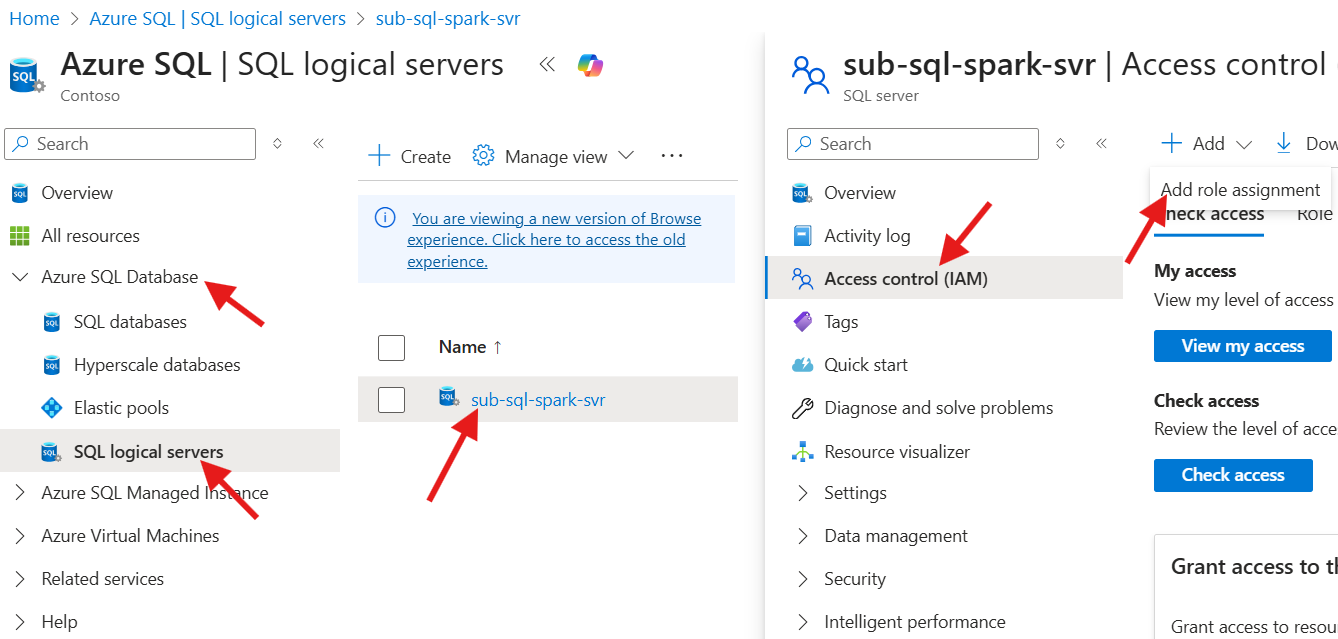Screen dimensions: 1338x639
Task: Click the View my access button
Action: coord(1242,346)
